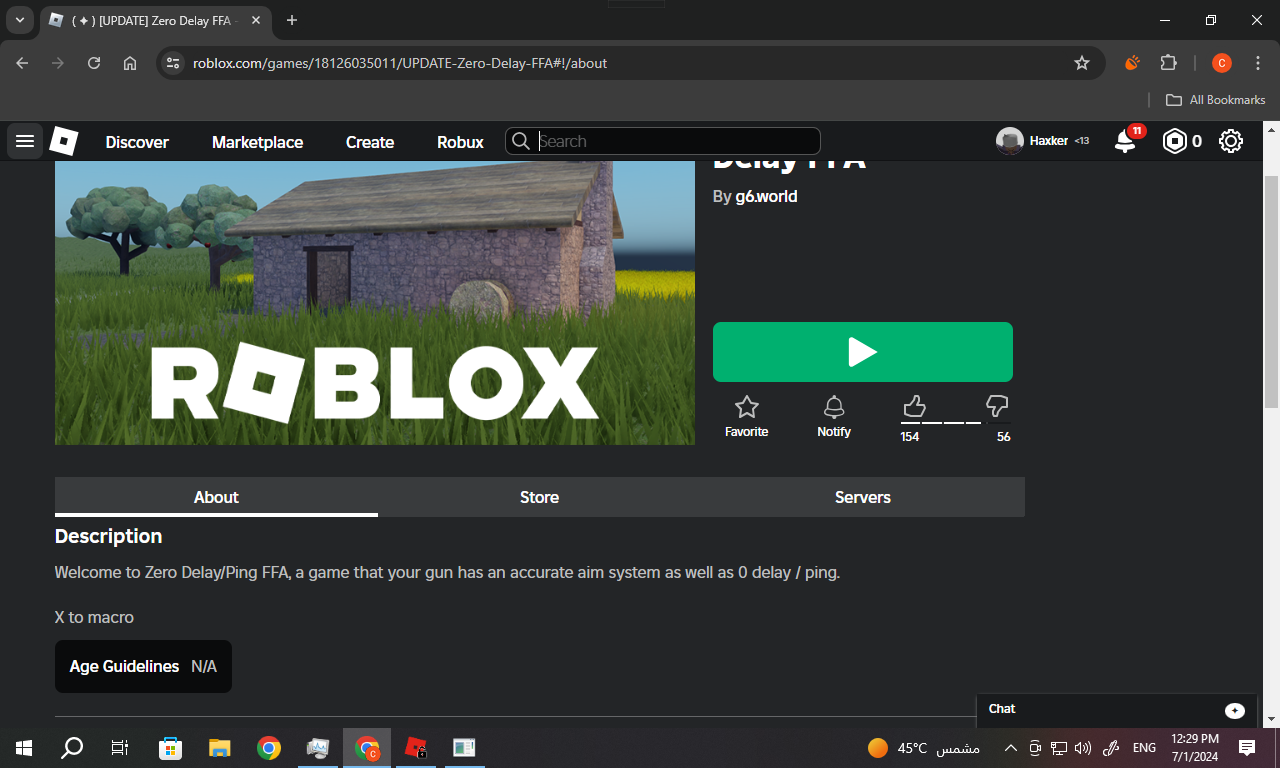
Task: Open the network icon in the tray
Action: pyautogui.click(x=1059, y=748)
